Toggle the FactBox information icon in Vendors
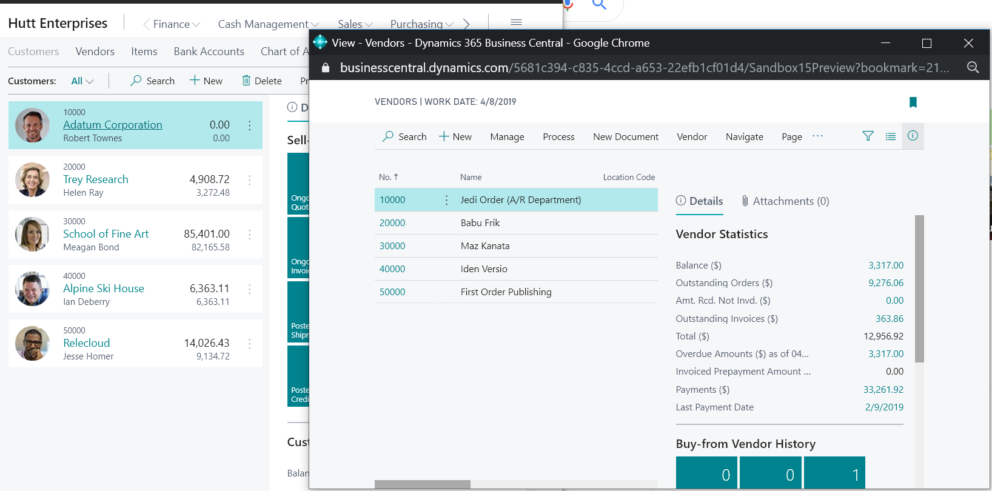Viewport: 992px width, 491px height. pyautogui.click(x=912, y=136)
